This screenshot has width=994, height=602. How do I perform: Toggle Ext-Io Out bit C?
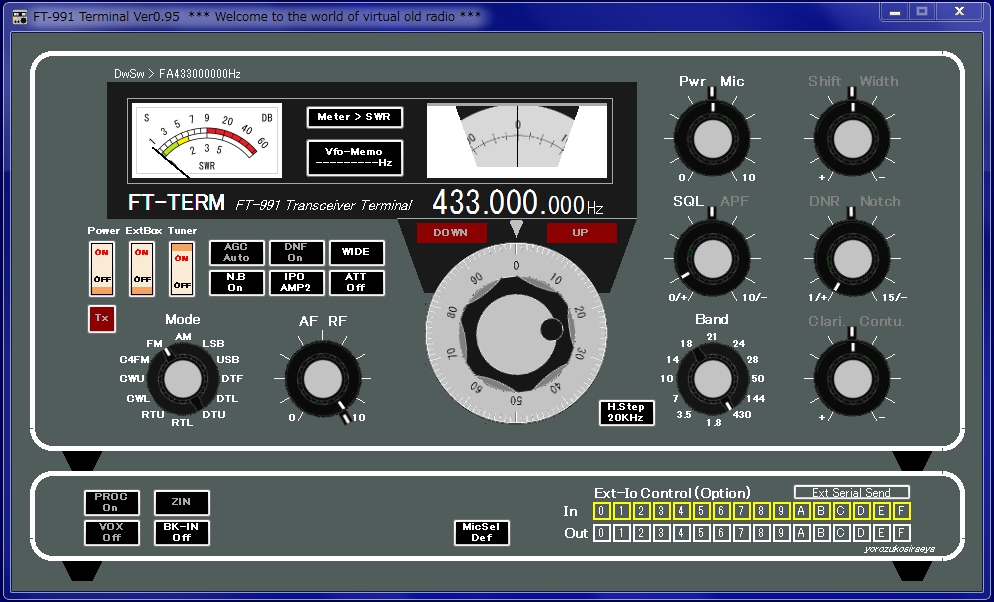(x=841, y=533)
